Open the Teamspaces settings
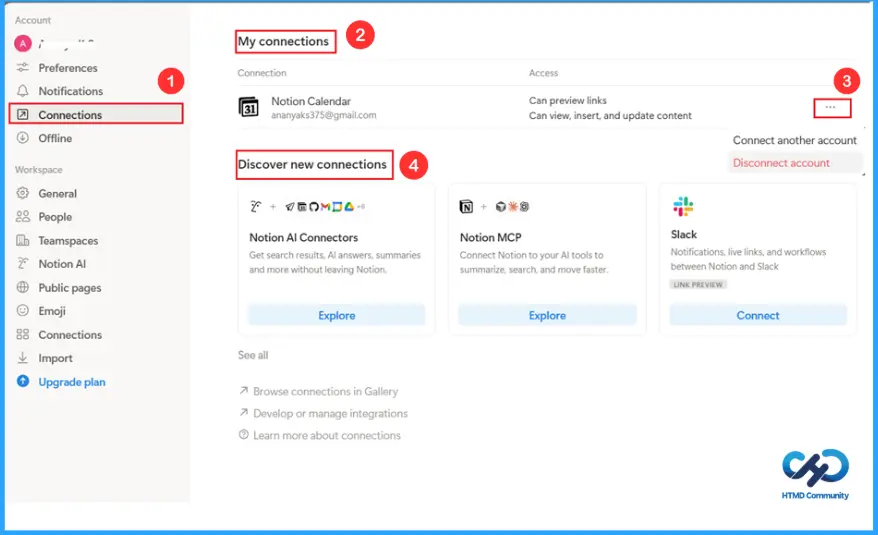The height and width of the screenshot is (535, 878). click(68, 240)
